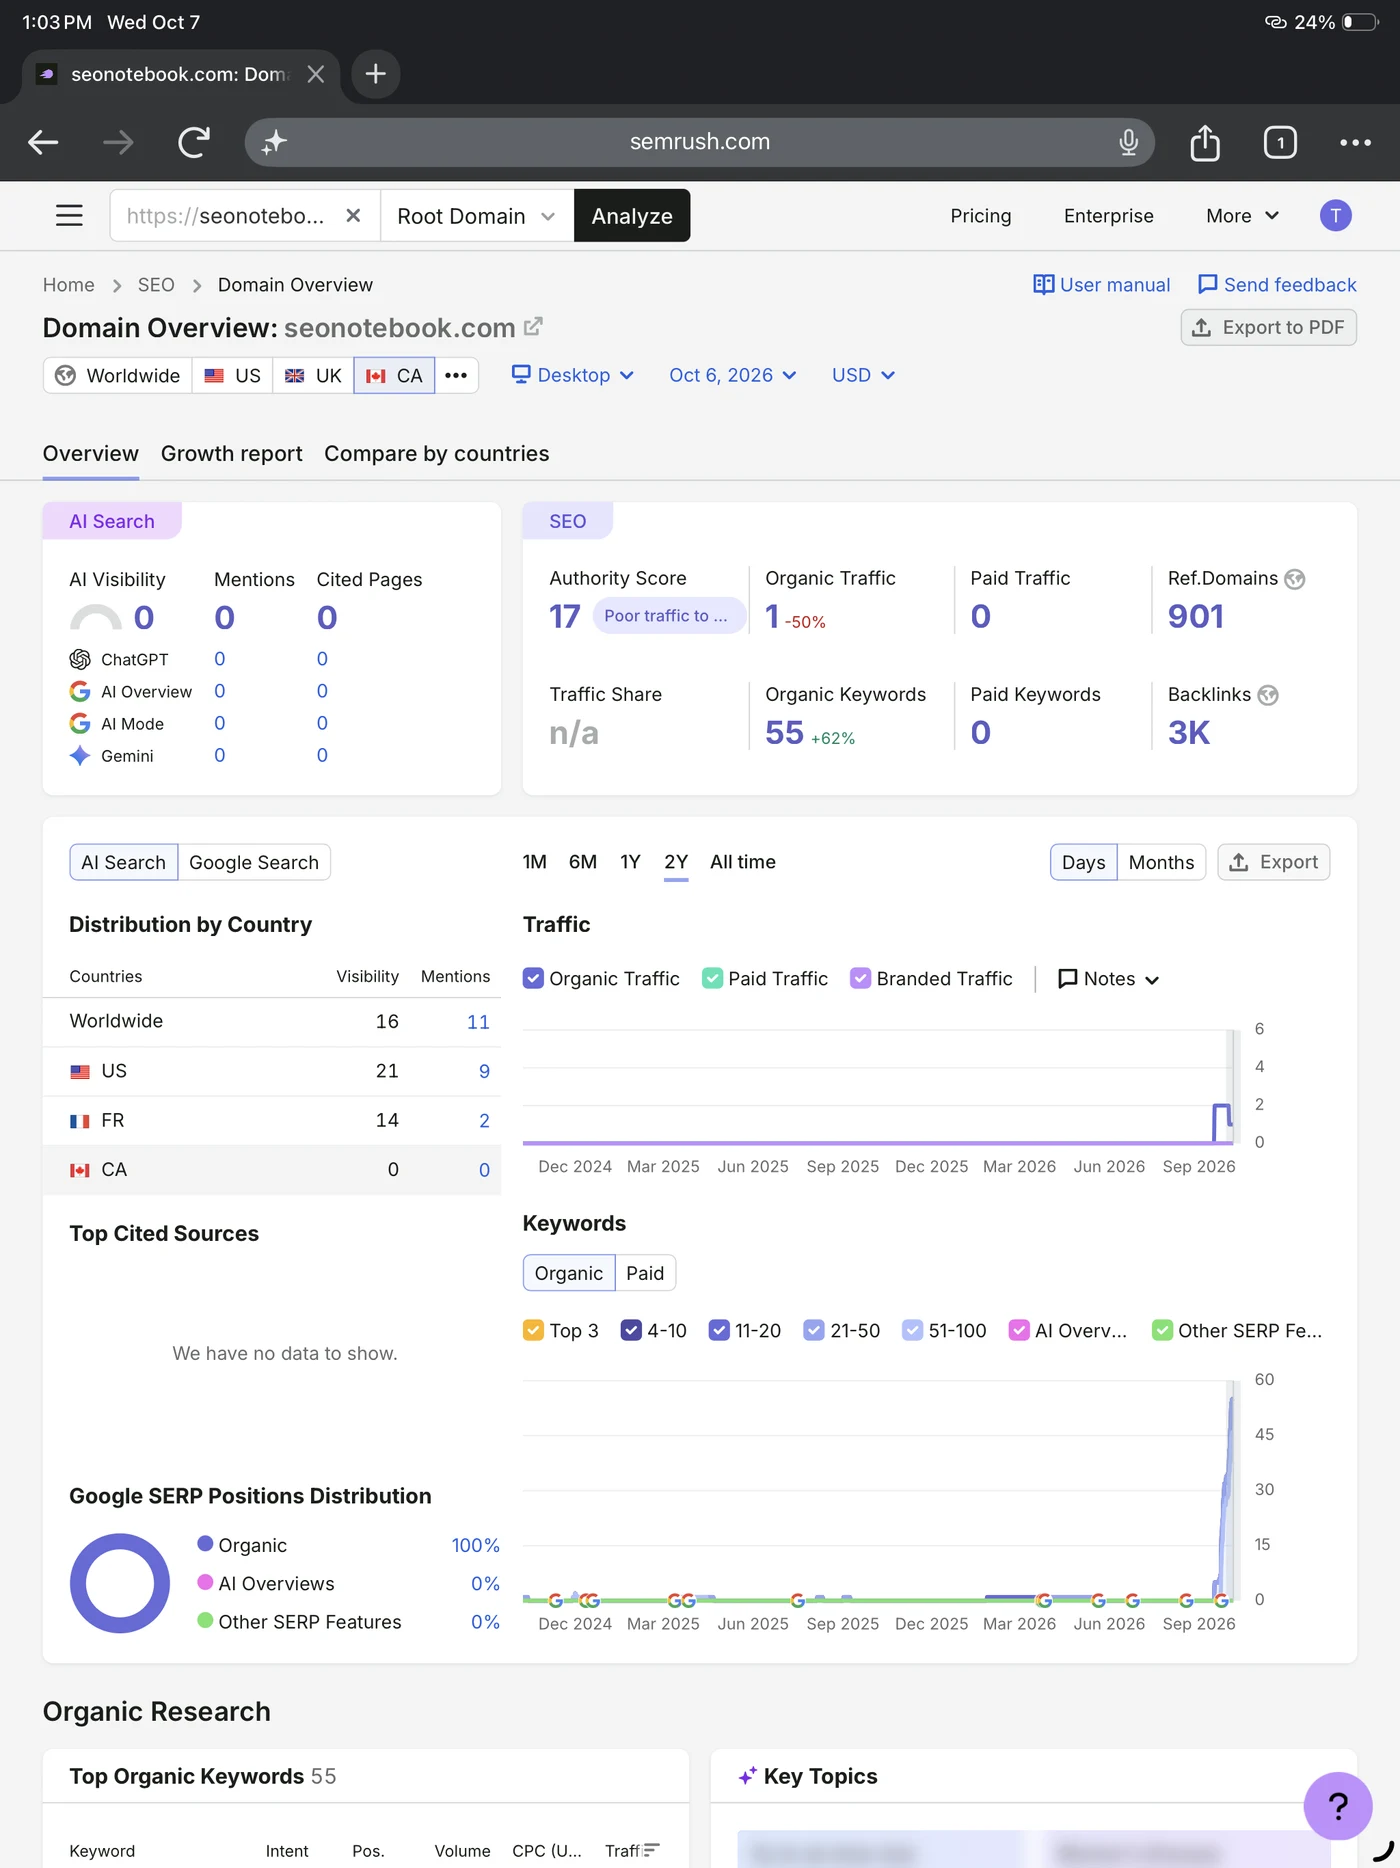Viewport: 1400px width, 1868px height.
Task: Open the user profile avatar T
Action: pyautogui.click(x=1335, y=215)
